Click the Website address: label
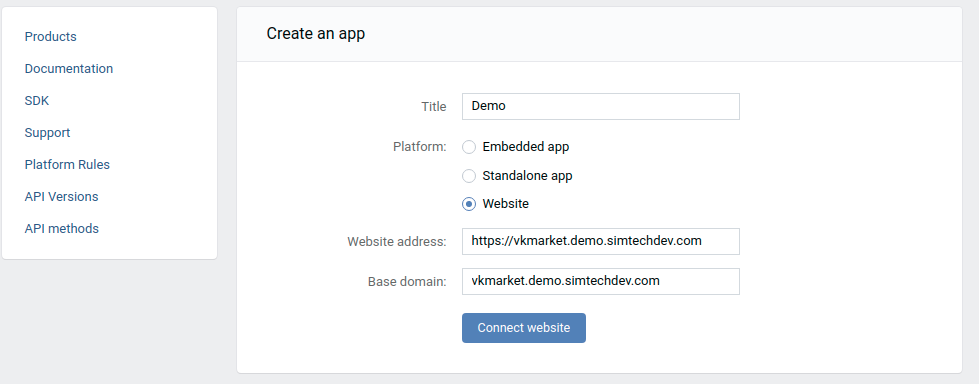 coord(397,242)
